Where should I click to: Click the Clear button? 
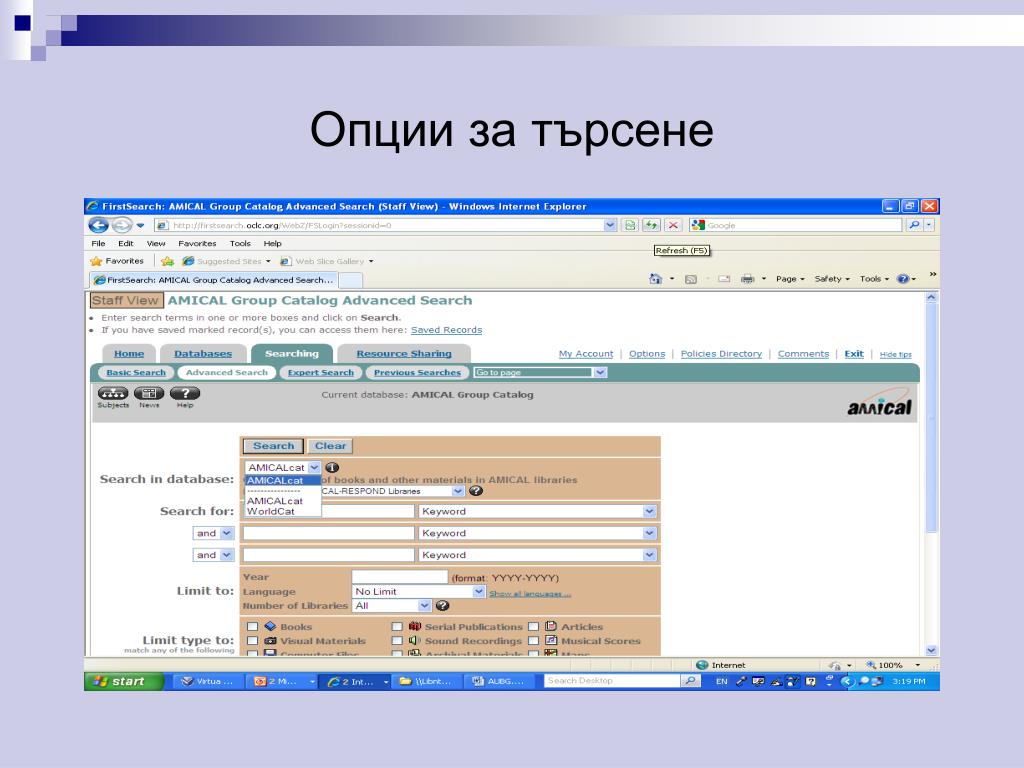330,446
